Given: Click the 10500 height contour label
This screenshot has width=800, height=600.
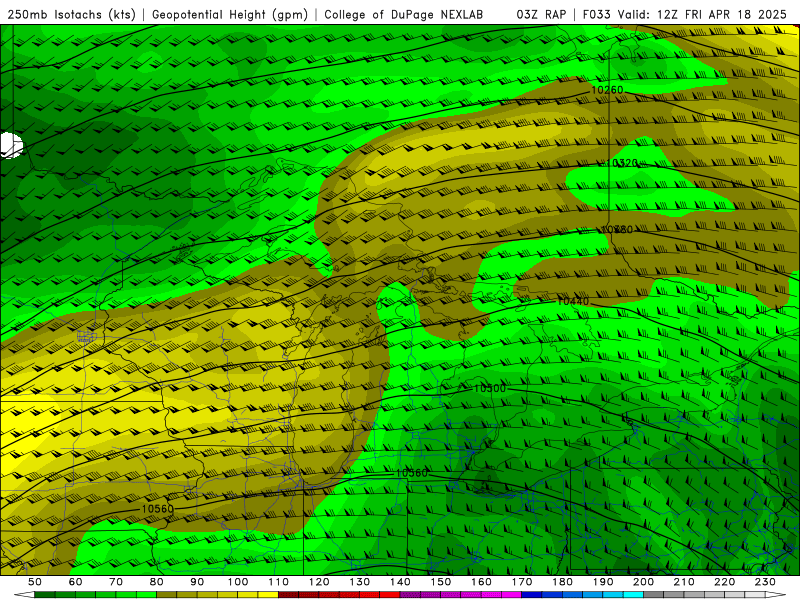Looking at the screenshot, I should tap(489, 388).
